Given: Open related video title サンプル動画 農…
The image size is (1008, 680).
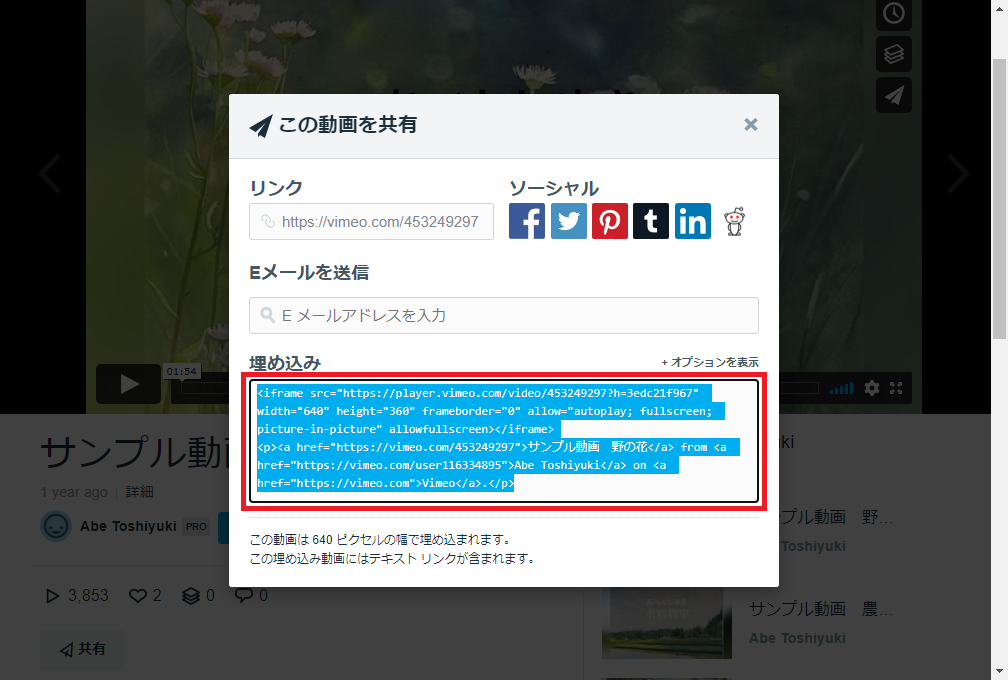Looking at the screenshot, I should tap(820, 609).
